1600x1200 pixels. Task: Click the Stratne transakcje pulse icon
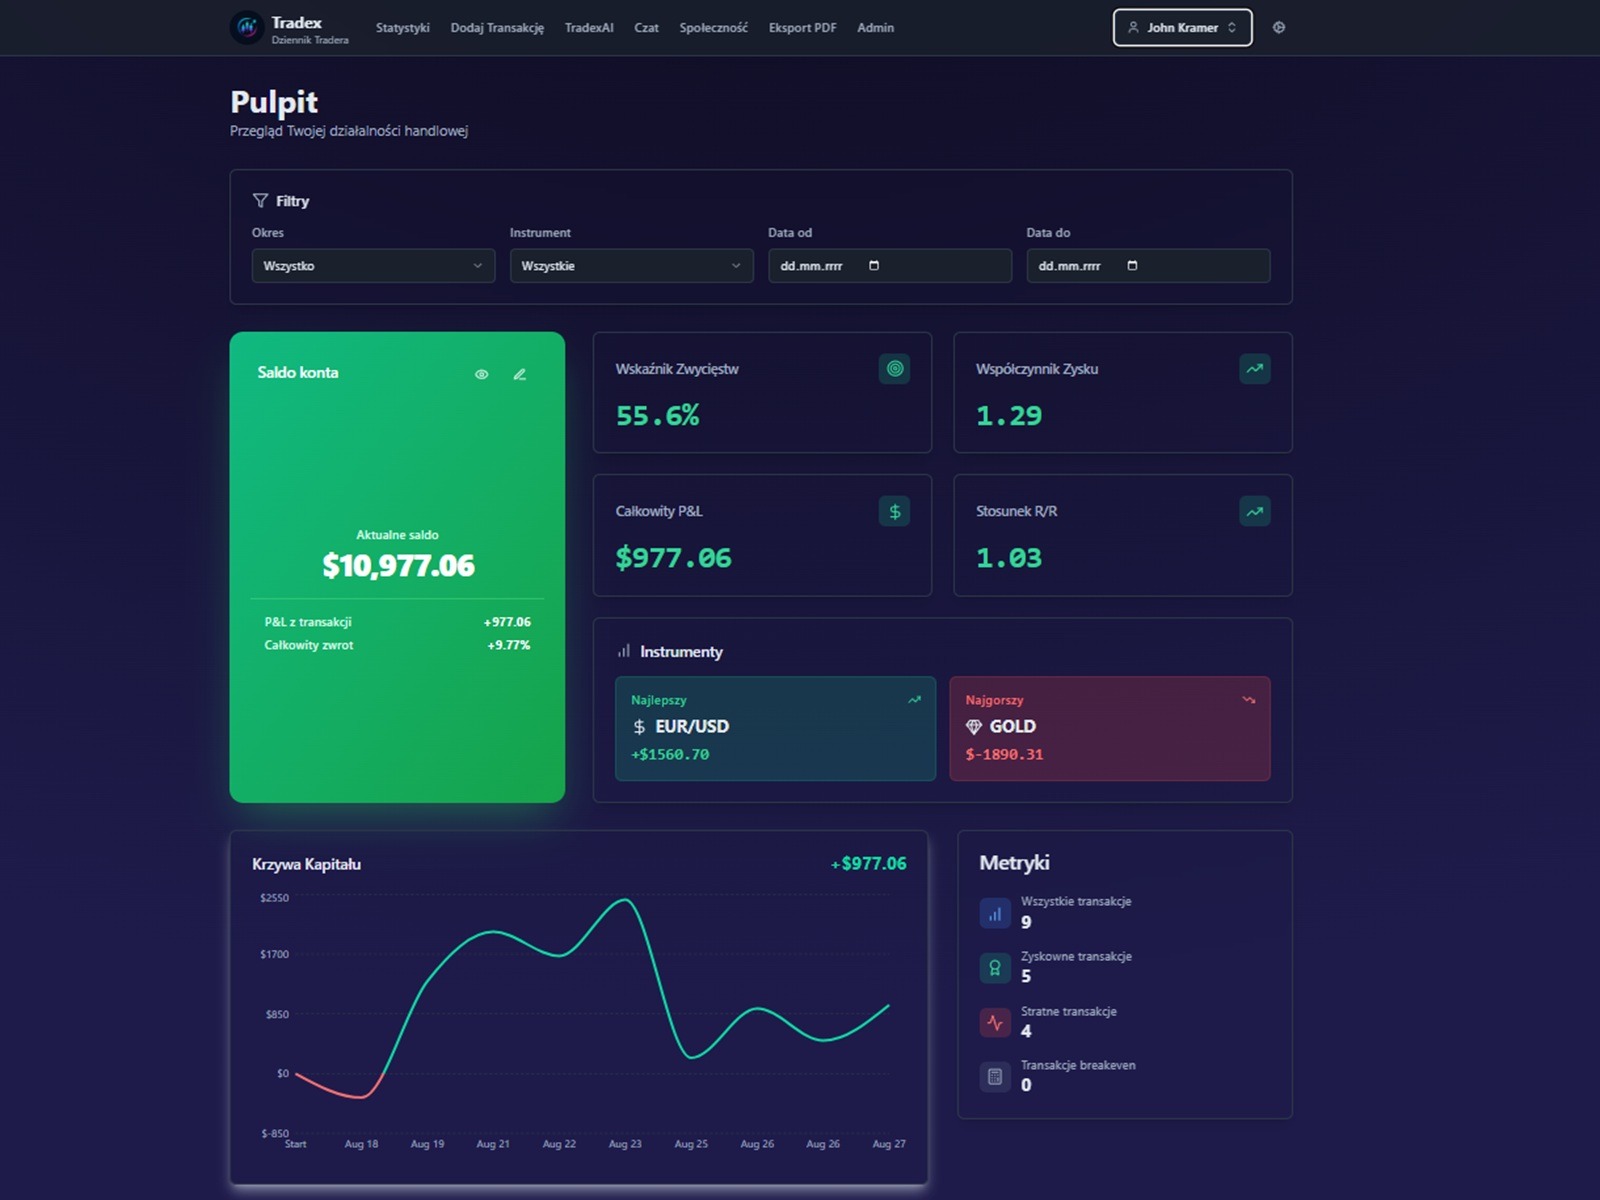pos(995,1022)
